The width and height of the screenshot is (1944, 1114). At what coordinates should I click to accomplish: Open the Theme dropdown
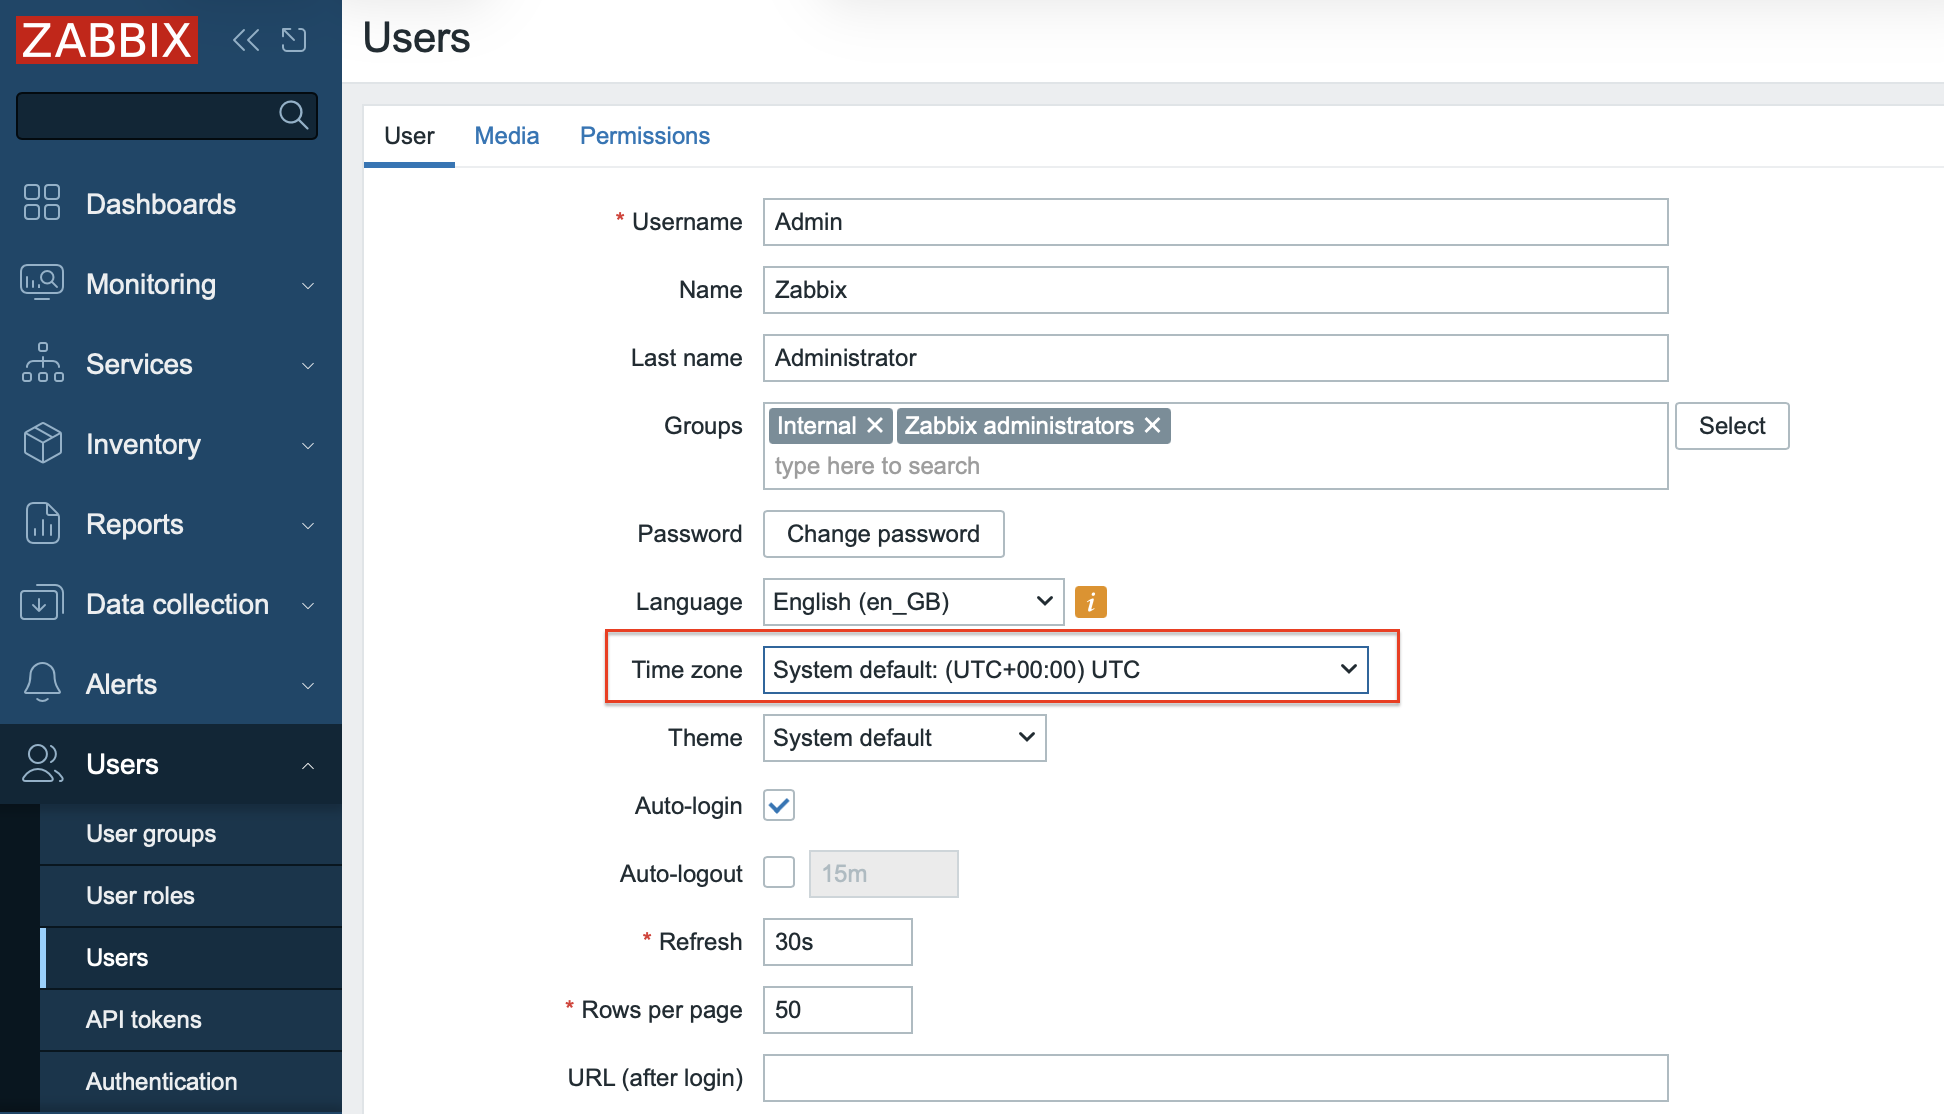903,738
